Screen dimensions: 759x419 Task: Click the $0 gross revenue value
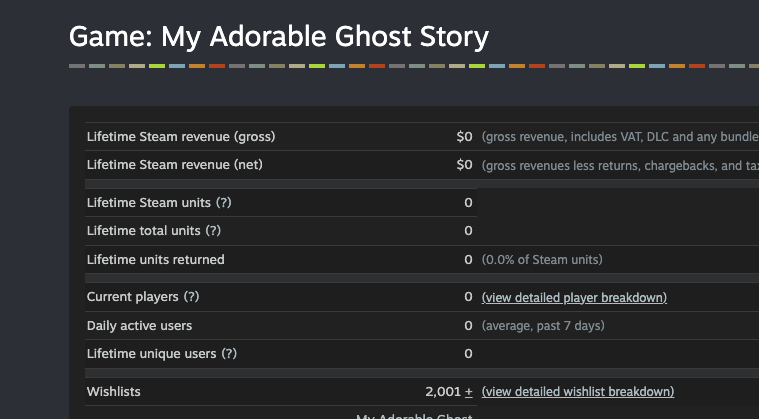pyautogui.click(x=464, y=136)
